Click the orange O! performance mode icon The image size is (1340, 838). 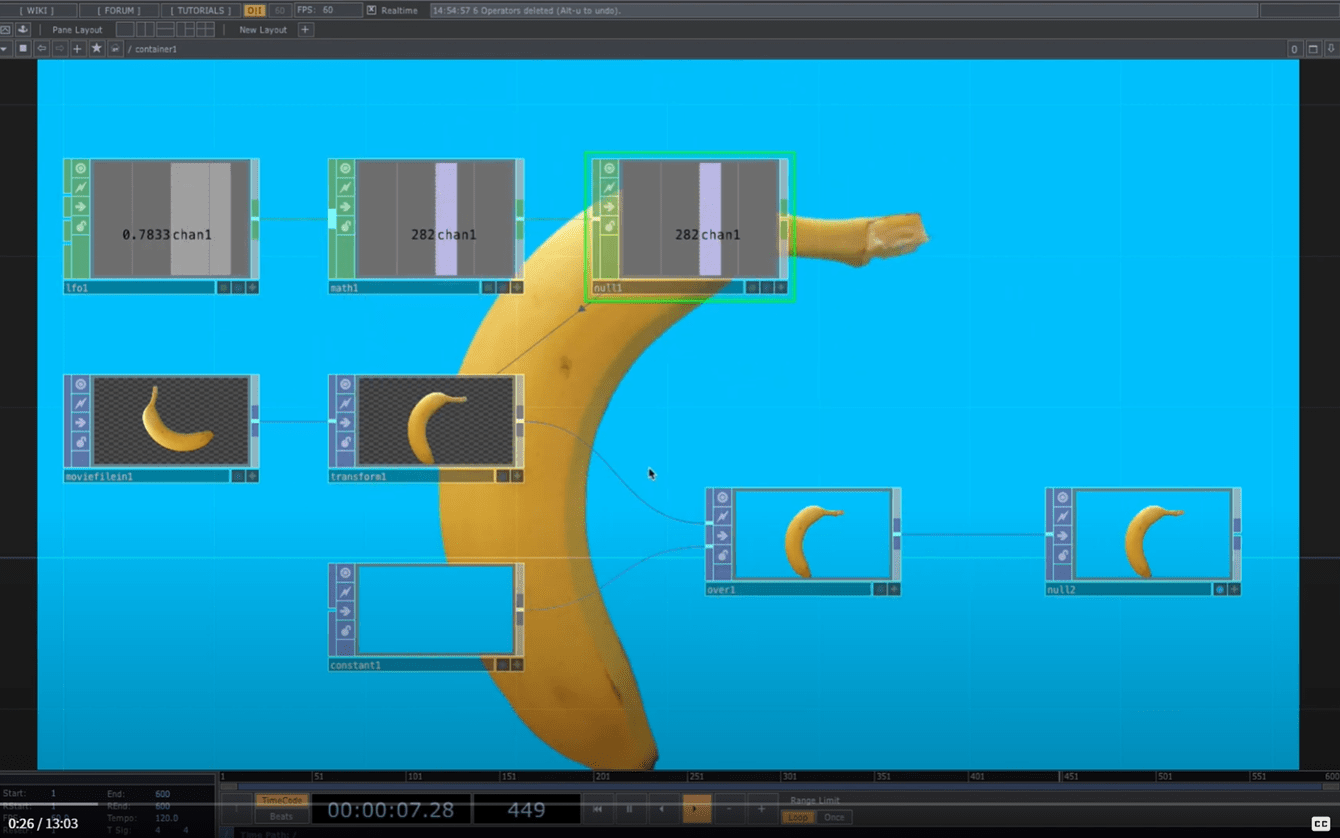253,9
